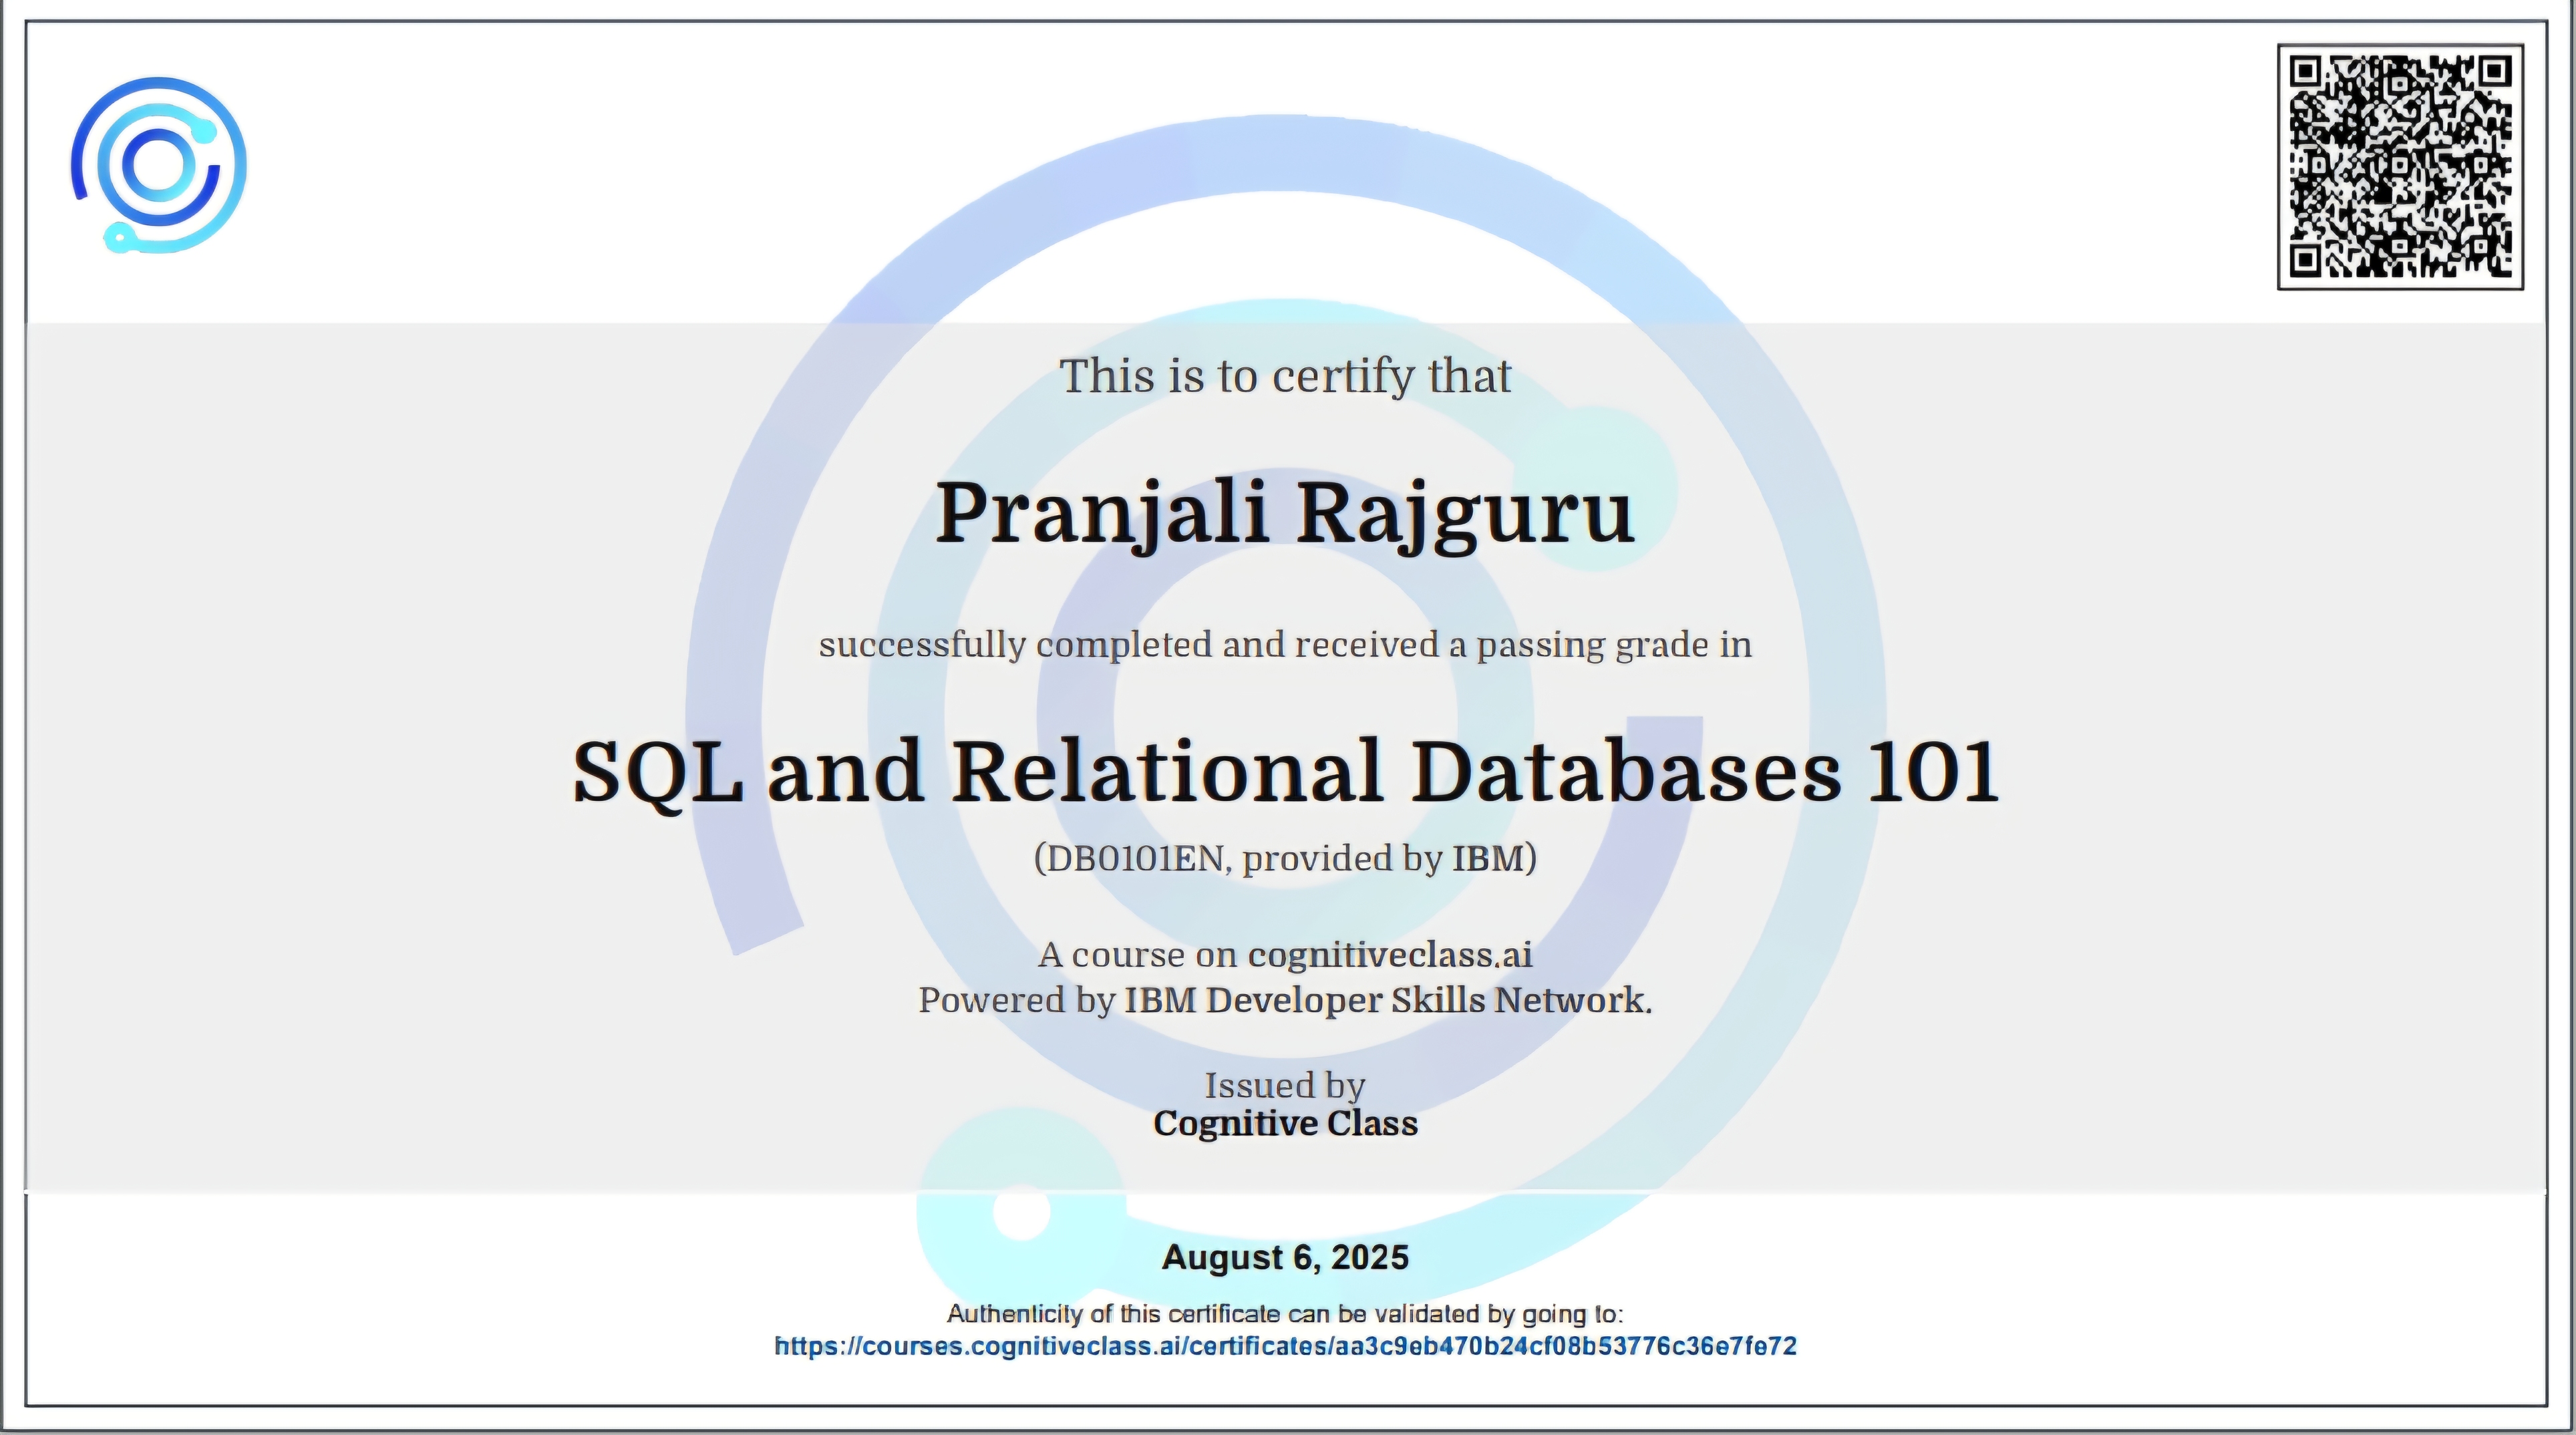
Task: Click the This is to certify that heading
Action: pyautogui.click(x=1283, y=377)
